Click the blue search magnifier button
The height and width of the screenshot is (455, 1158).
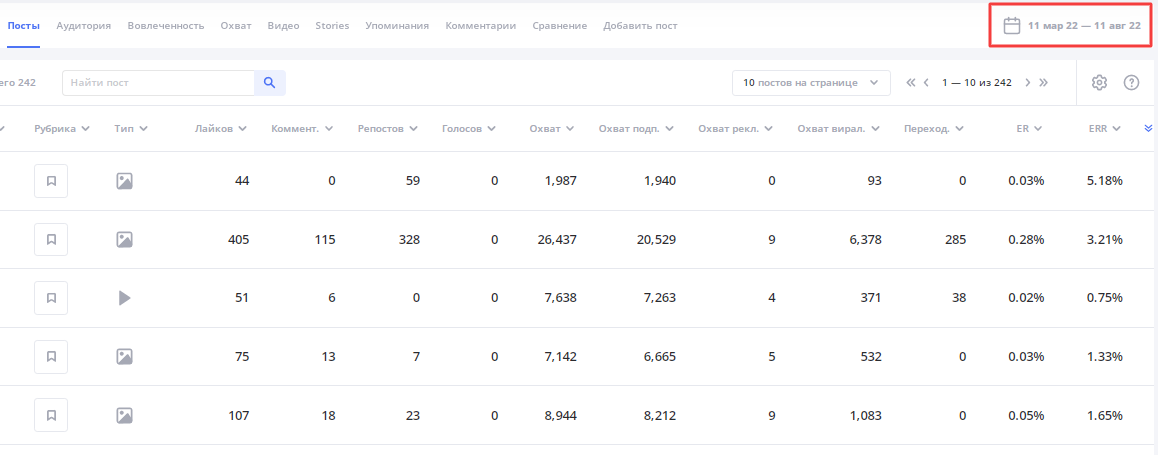270,83
